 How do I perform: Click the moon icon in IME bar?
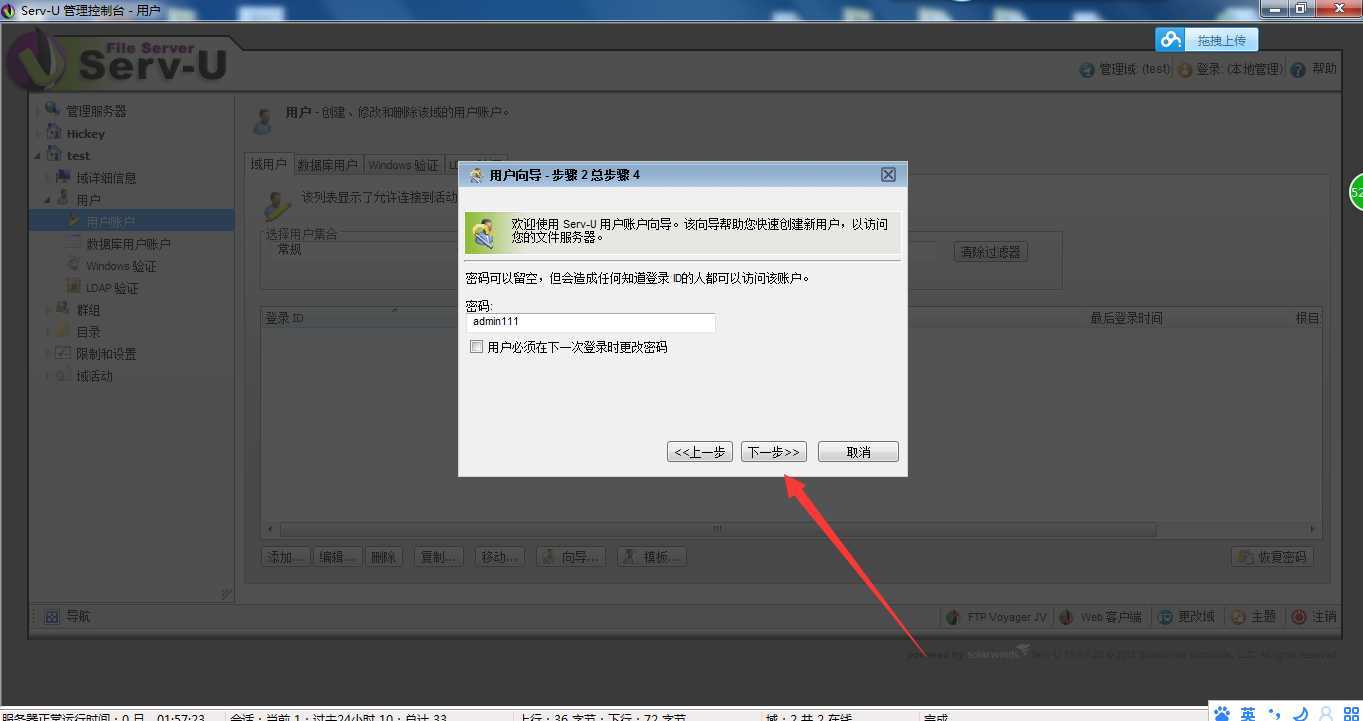1300,714
